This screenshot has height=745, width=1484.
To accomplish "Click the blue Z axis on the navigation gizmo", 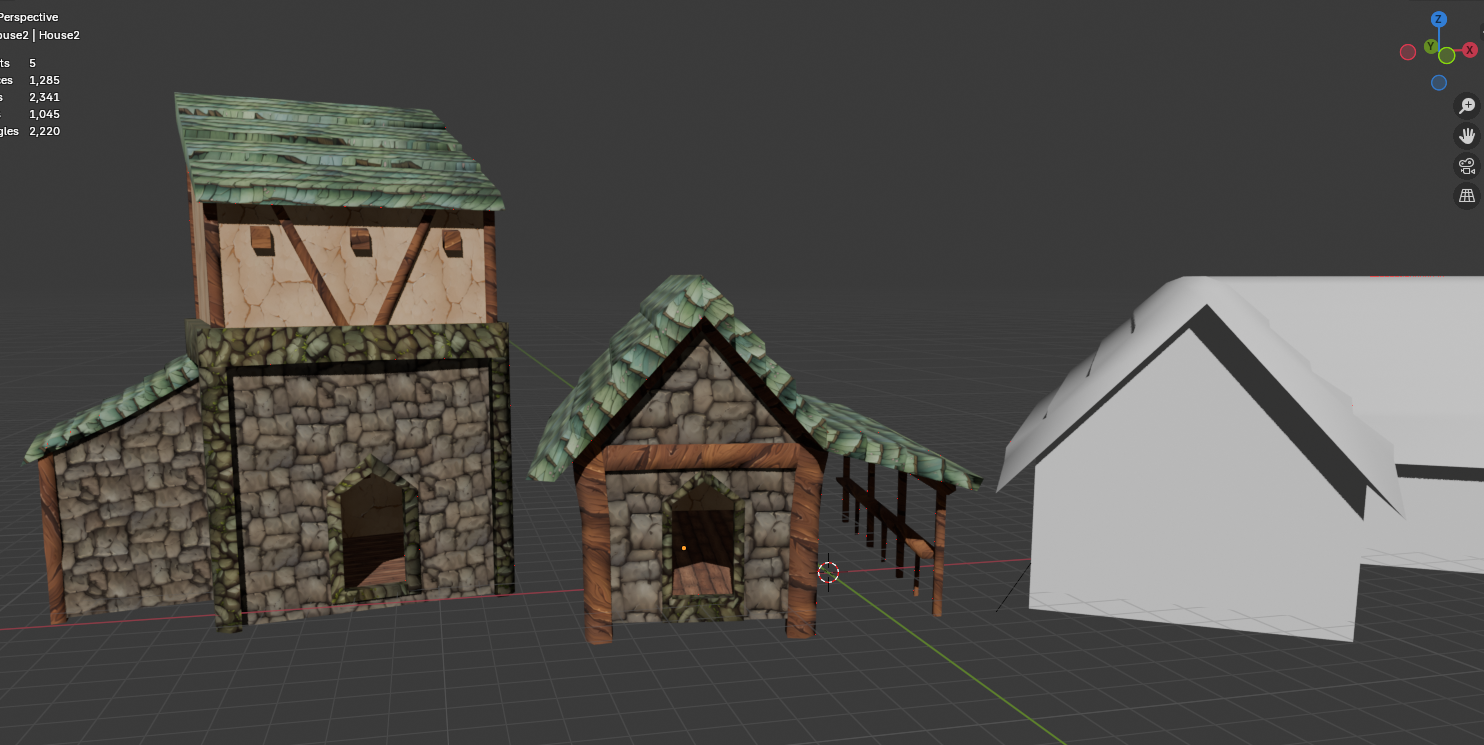I will click(1438, 19).
